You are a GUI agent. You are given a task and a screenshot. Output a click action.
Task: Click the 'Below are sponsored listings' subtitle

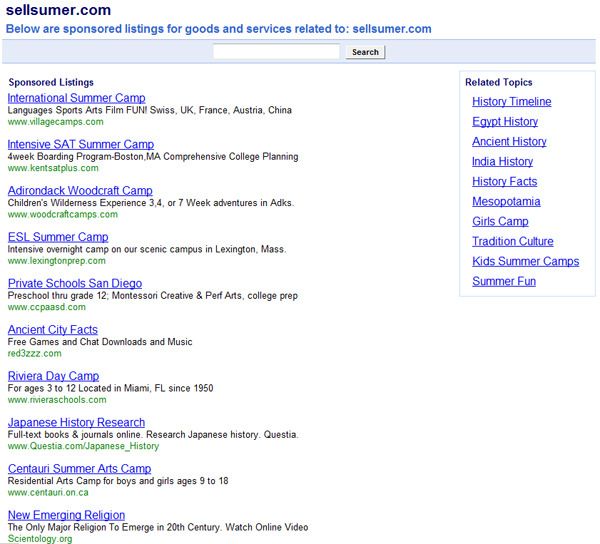point(218,29)
